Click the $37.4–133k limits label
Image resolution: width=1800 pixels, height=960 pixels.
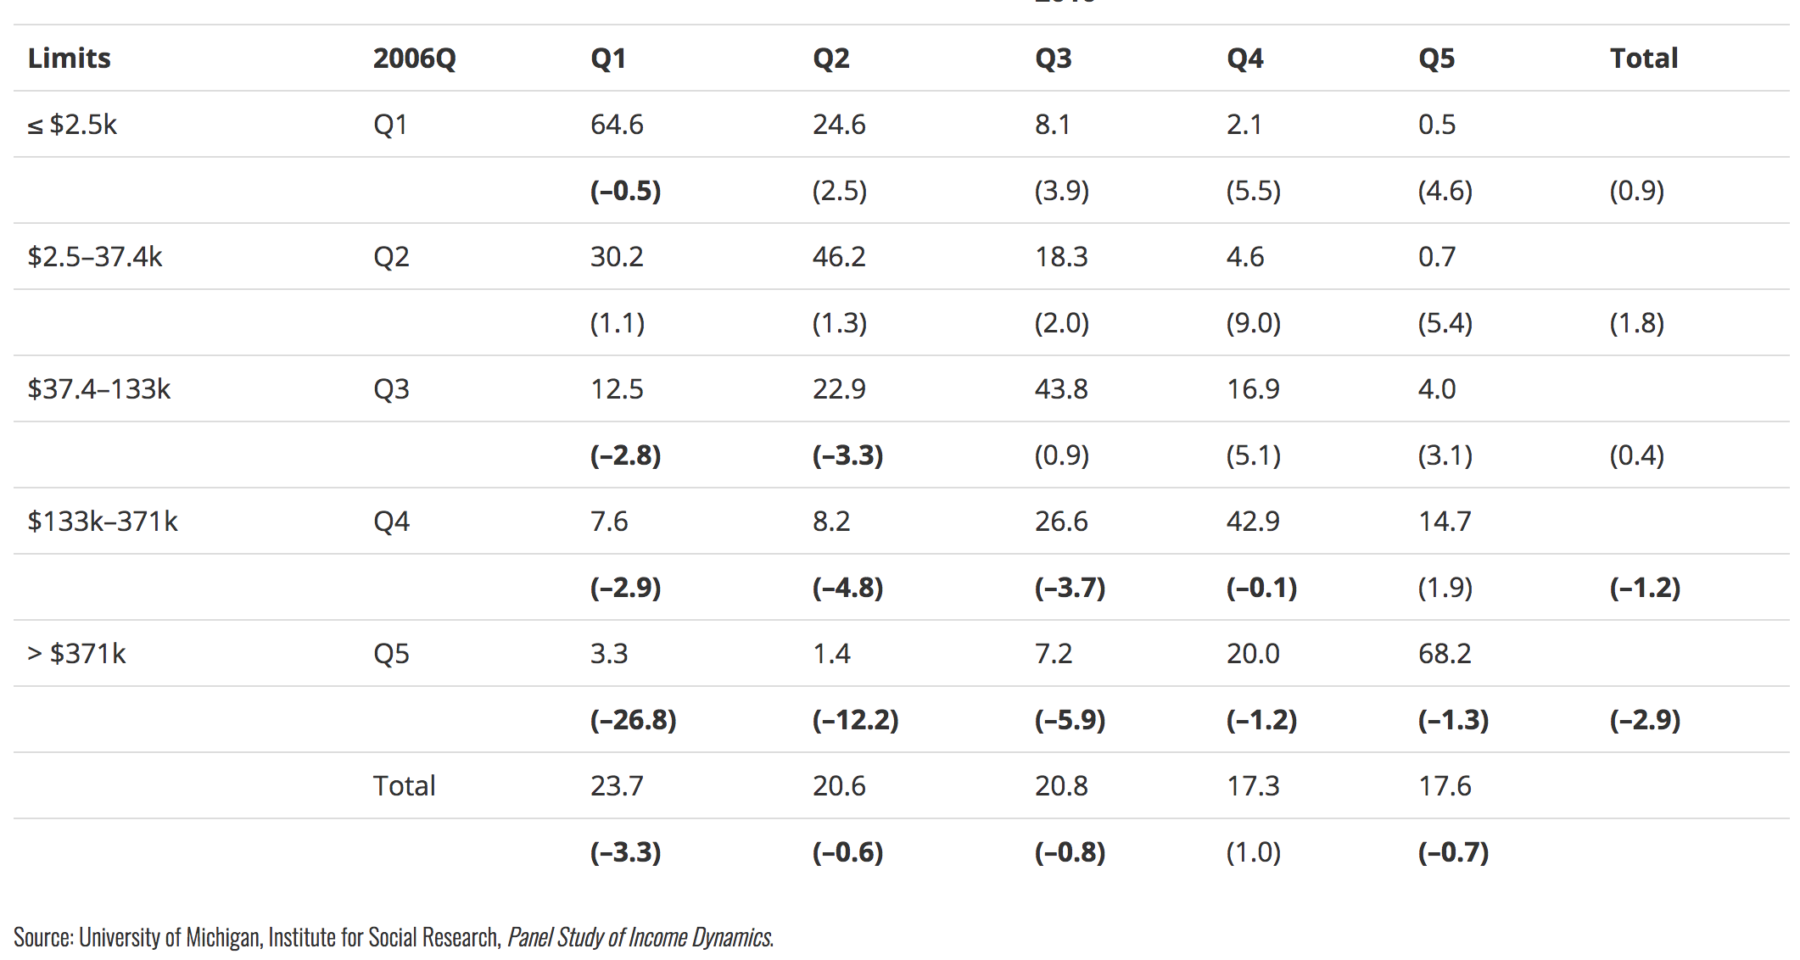tap(99, 389)
